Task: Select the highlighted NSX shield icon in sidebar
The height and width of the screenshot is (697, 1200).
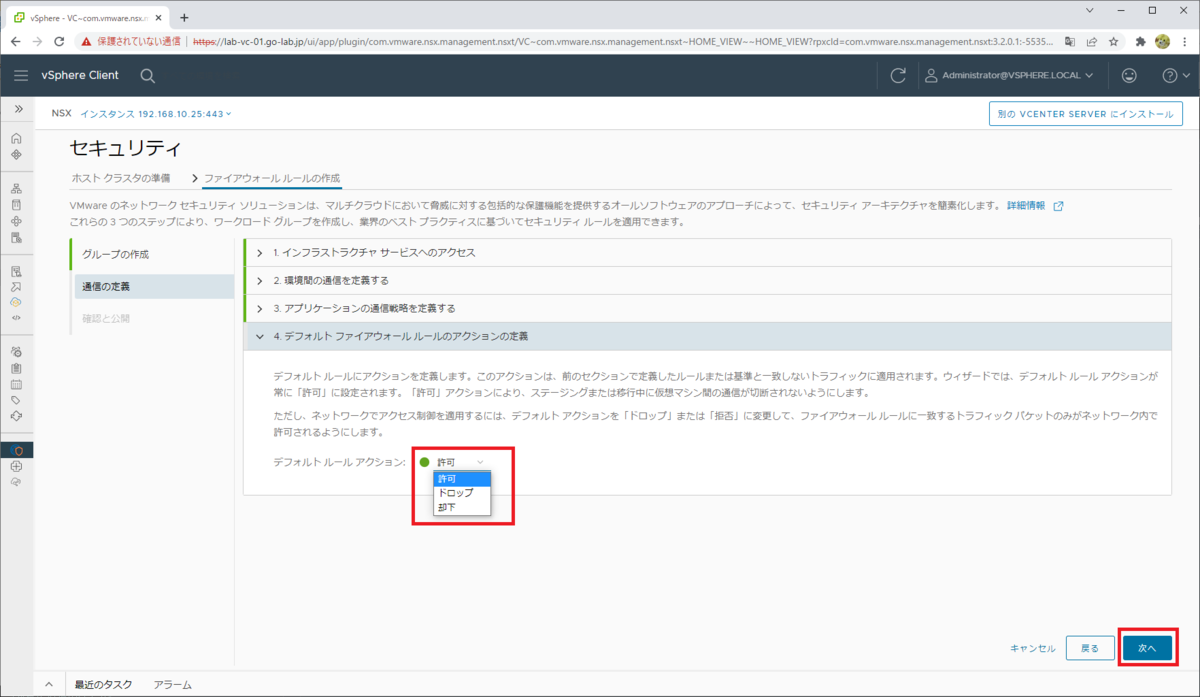Action: pyautogui.click(x=17, y=450)
